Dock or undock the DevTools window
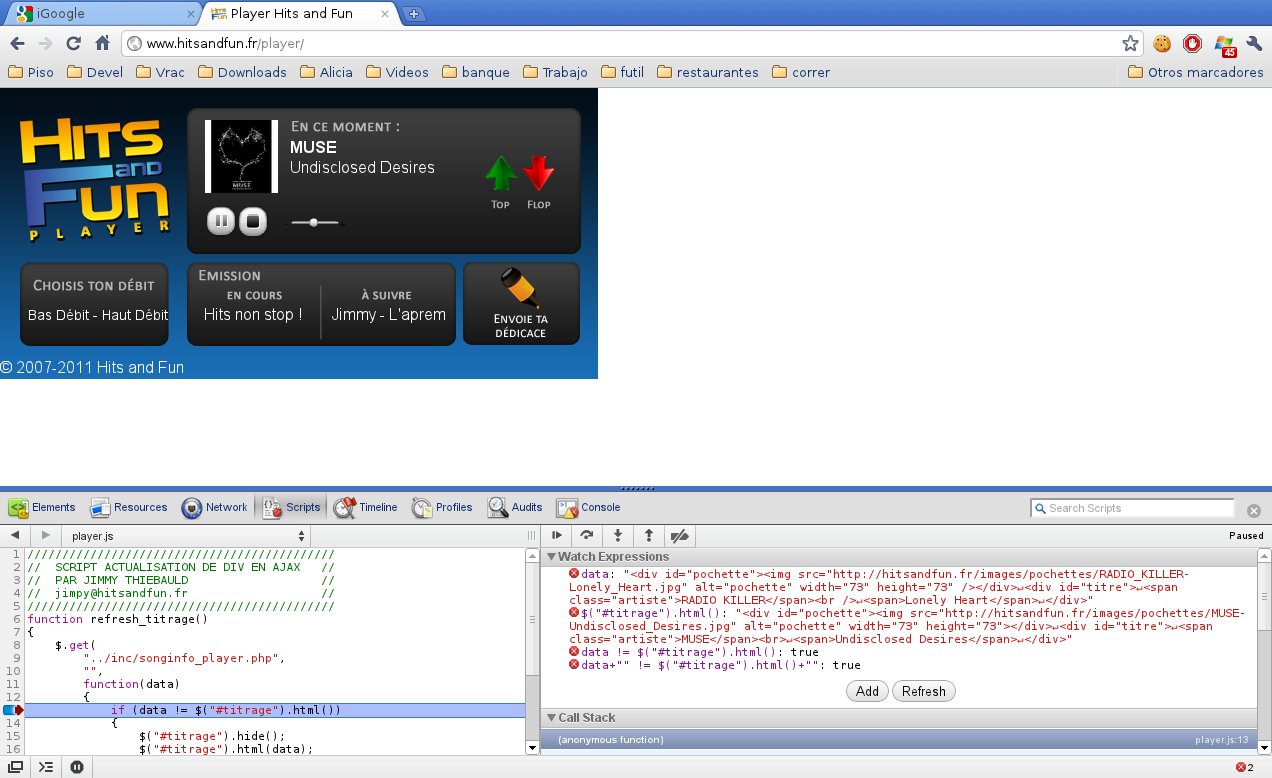The image size is (1272, 778). point(16,767)
